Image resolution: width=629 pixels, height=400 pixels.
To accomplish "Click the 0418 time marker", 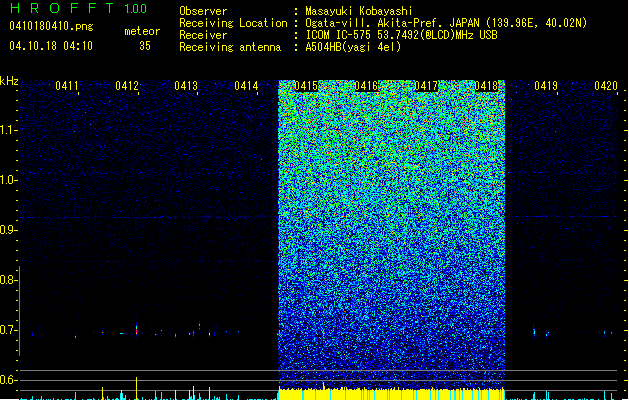I will pyautogui.click(x=486, y=86).
